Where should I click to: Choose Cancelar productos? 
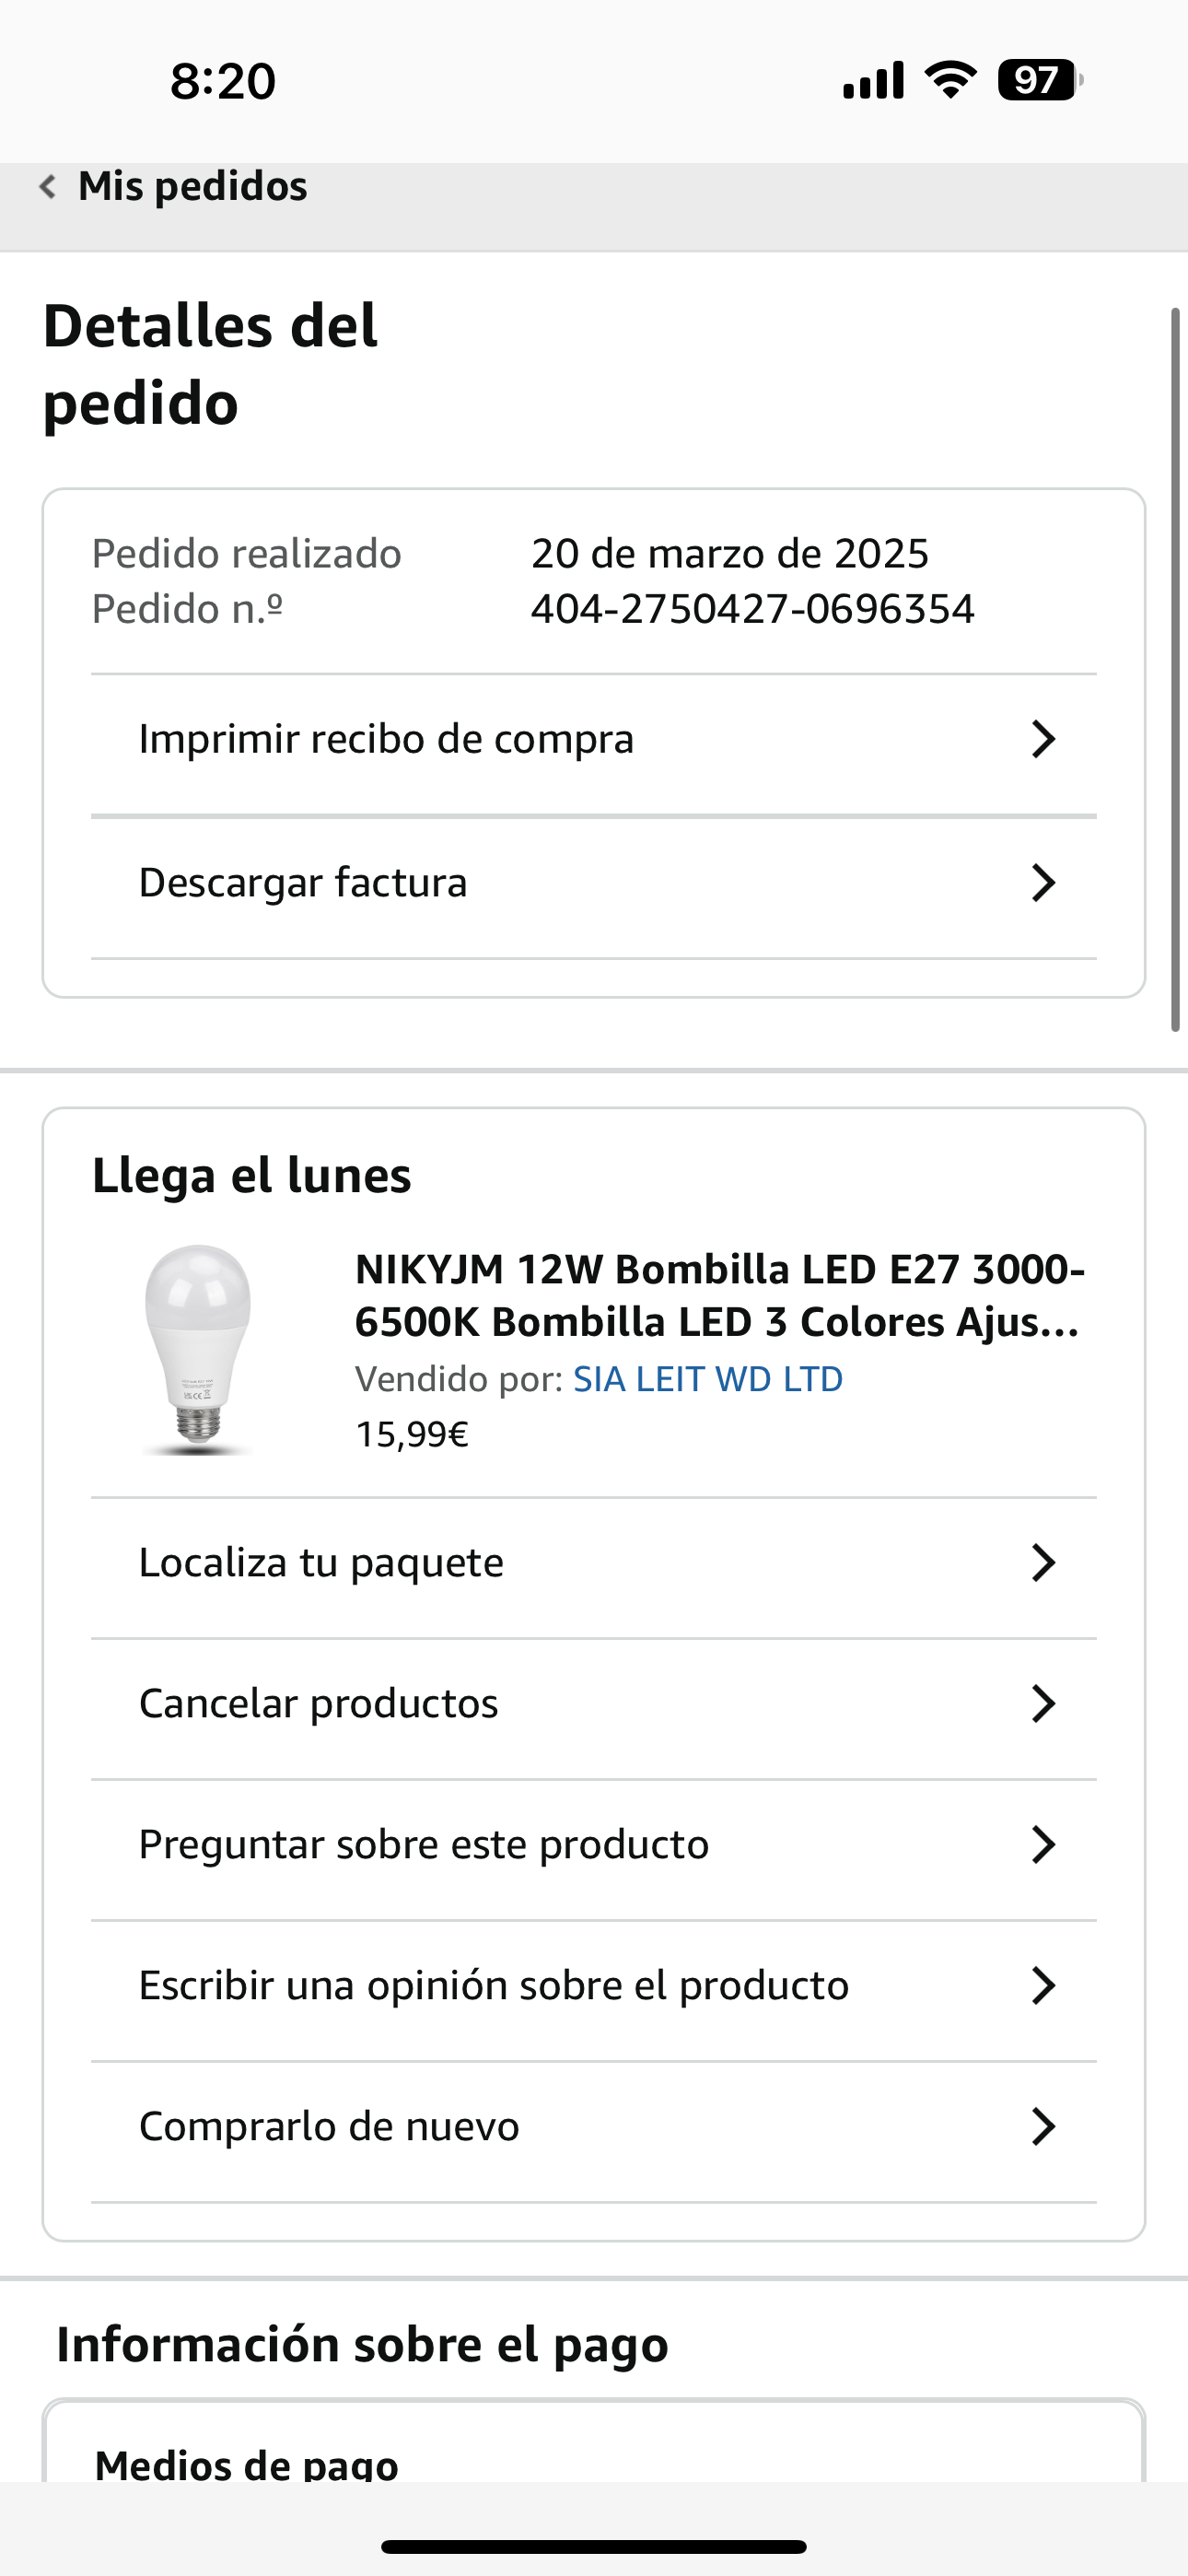click(318, 1703)
